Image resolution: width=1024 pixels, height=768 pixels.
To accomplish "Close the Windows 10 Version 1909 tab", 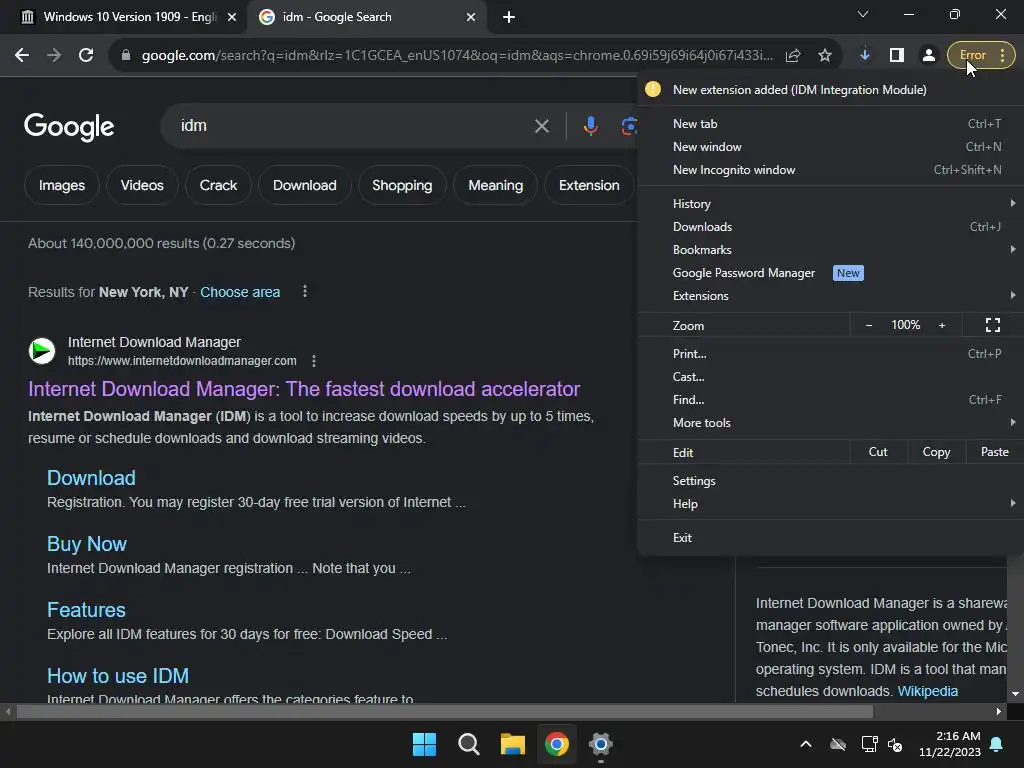I will tap(232, 17).
